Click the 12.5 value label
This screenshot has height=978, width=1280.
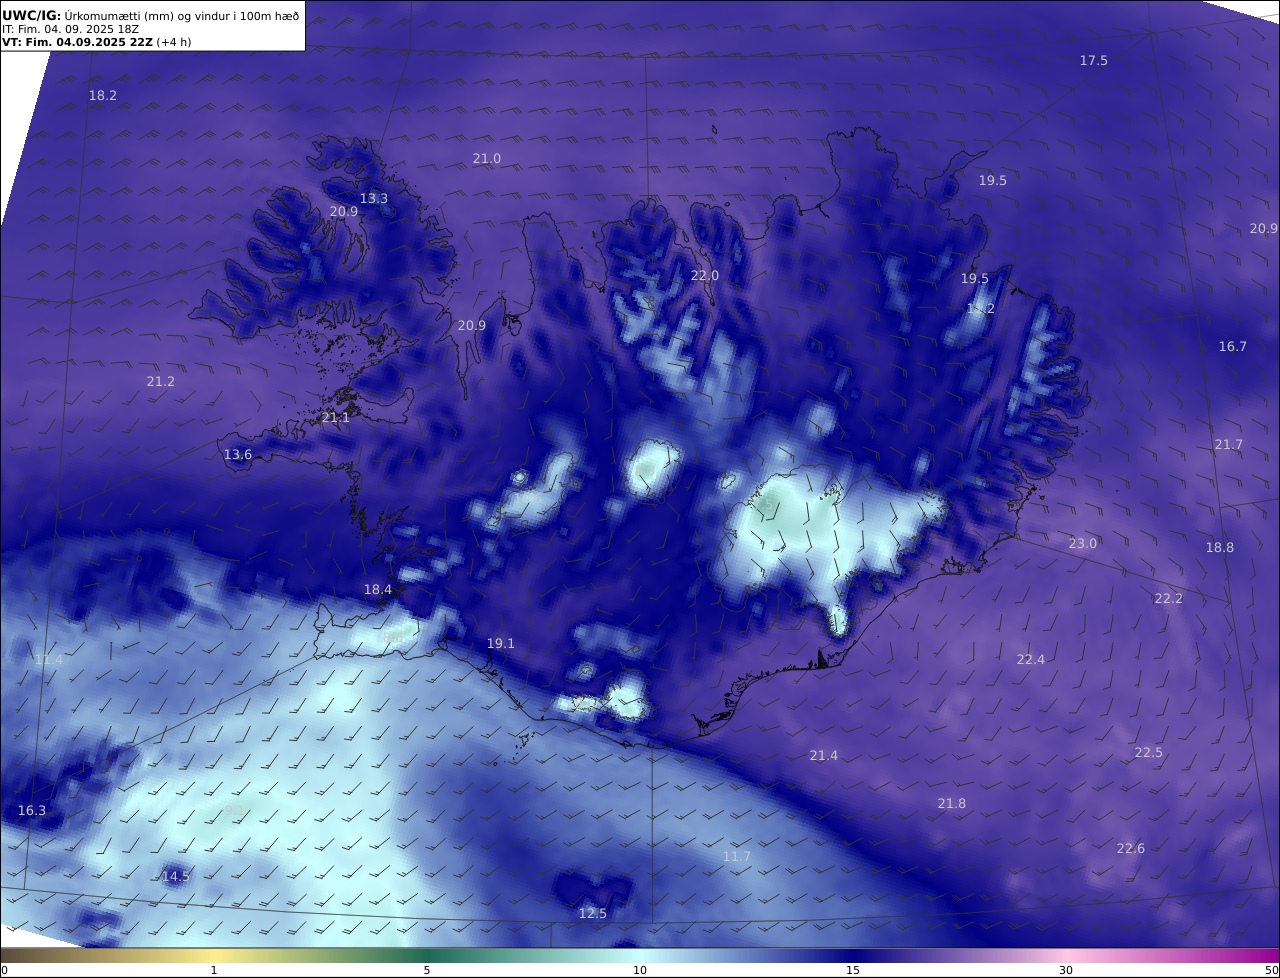593,914
